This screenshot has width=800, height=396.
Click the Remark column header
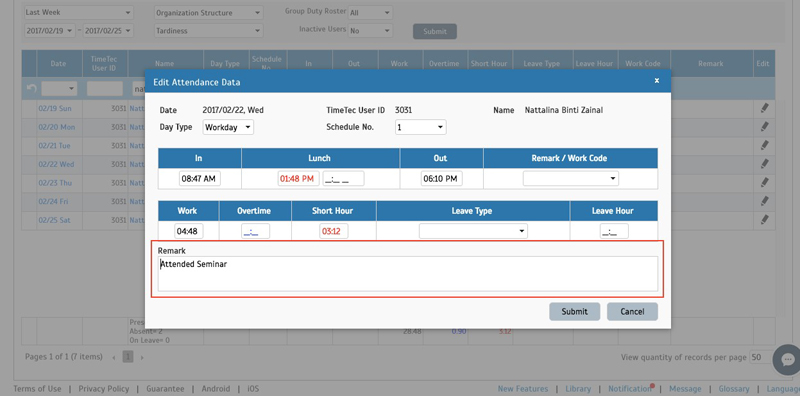point(711,64)
